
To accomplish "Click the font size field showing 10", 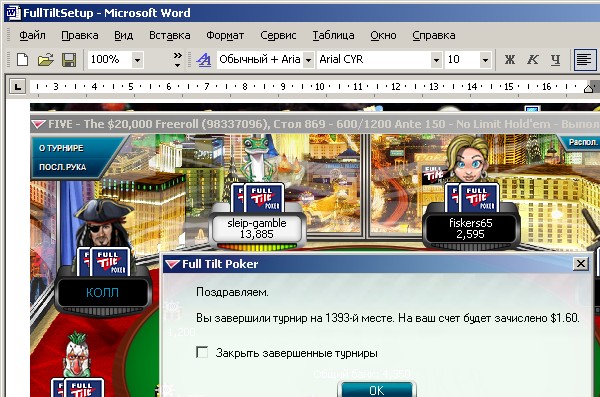I will click(x=462, y=60).
